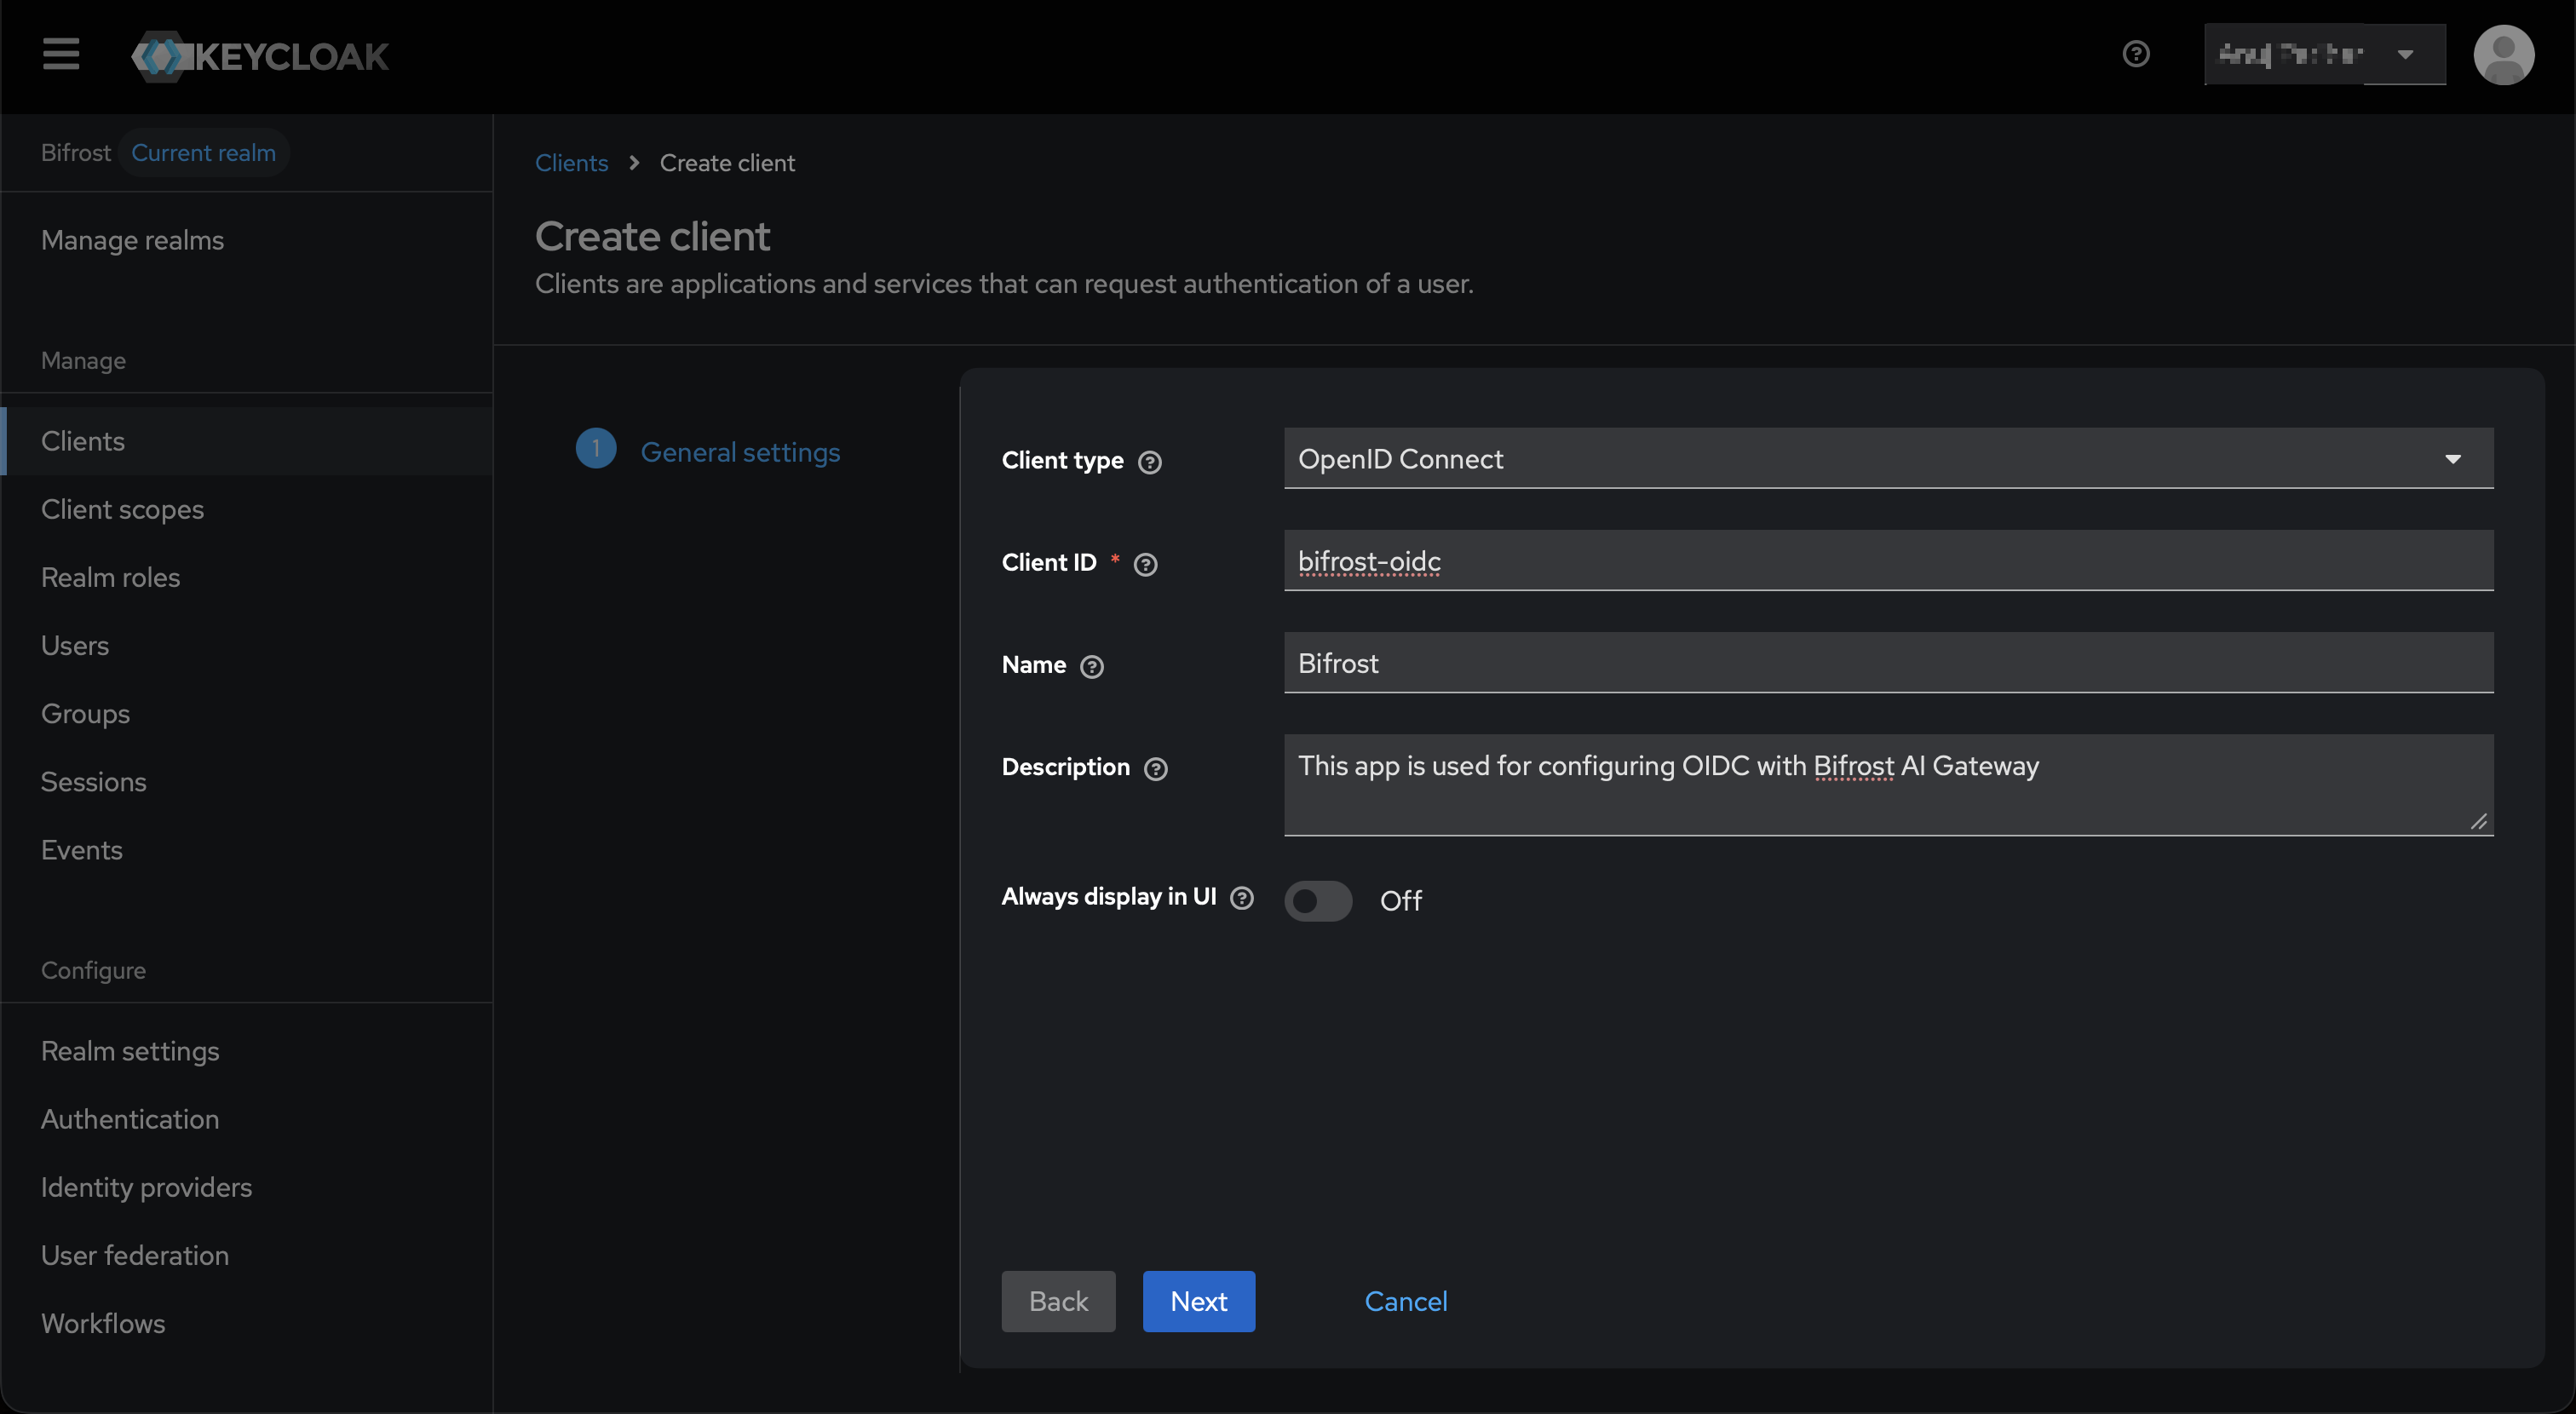Click the Clients breadcrumb link
Viewport: 2576px width, 1414px height.
click(x=571, y=163)
